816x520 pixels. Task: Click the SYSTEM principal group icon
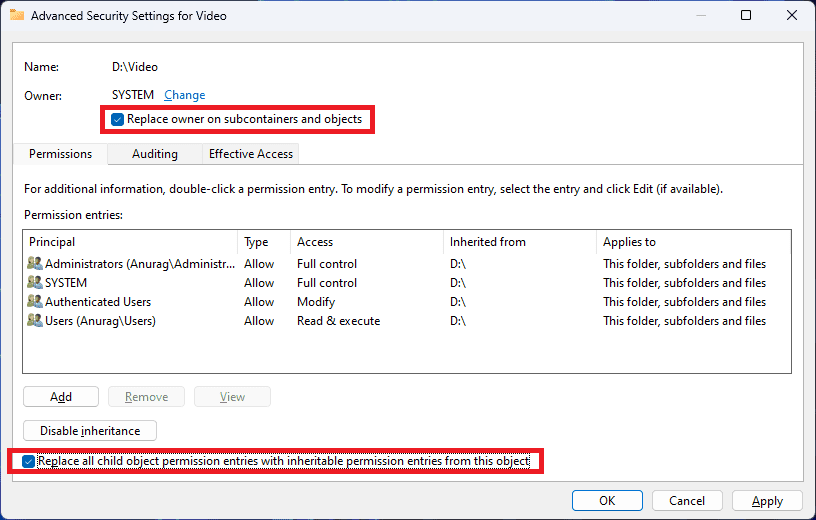[35, 283]
